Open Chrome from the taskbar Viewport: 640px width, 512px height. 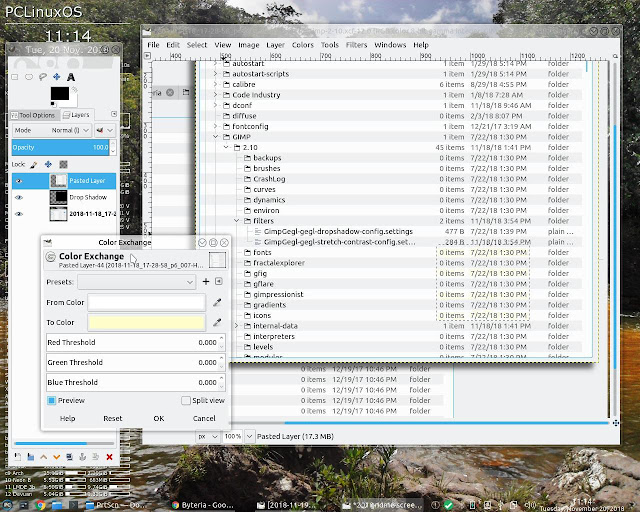tap(40, 505)
